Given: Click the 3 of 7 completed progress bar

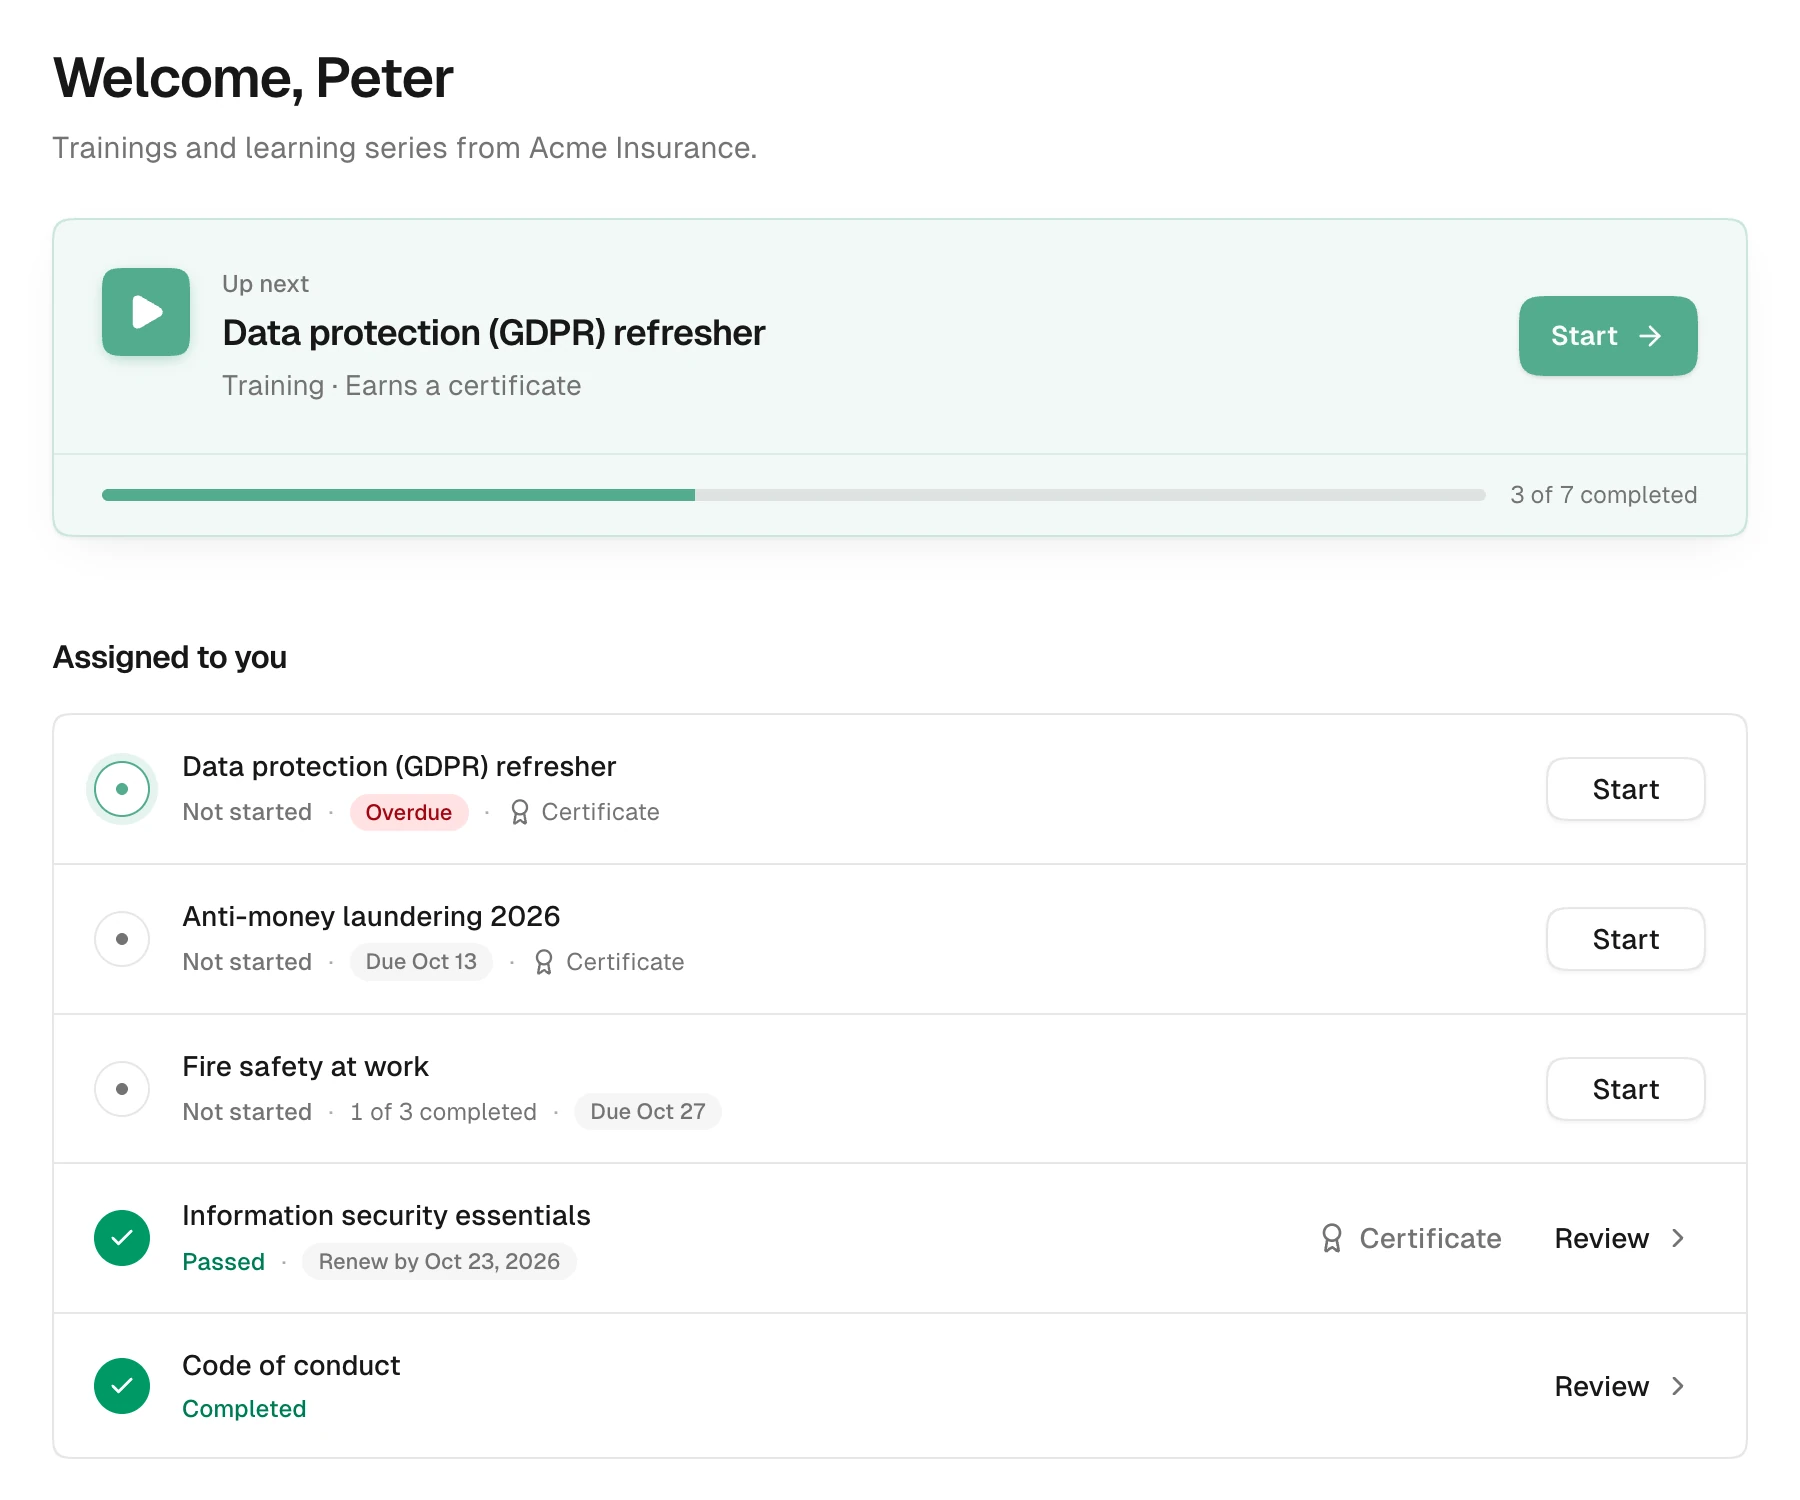Looking at the screenshot, I should 794,495.
